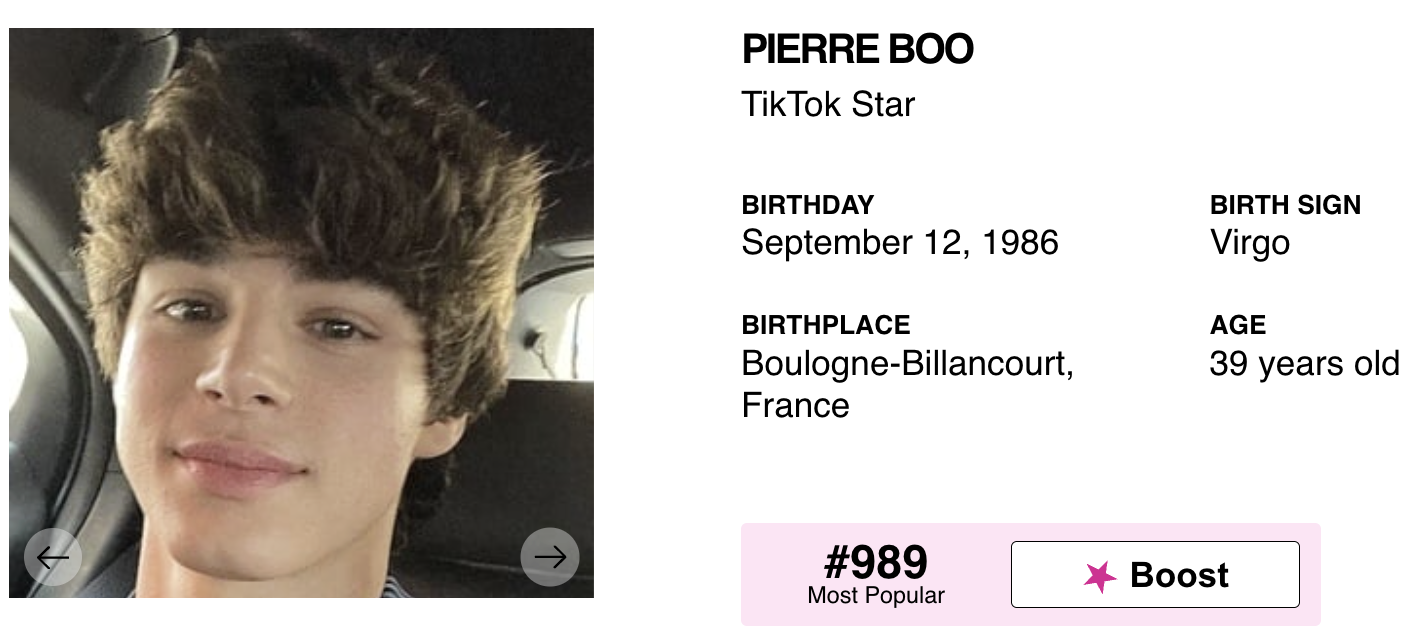This screenshot has height=644, width=1414.
Task: Click the PIERRE BOO name heading
Action: click(857, 49)
